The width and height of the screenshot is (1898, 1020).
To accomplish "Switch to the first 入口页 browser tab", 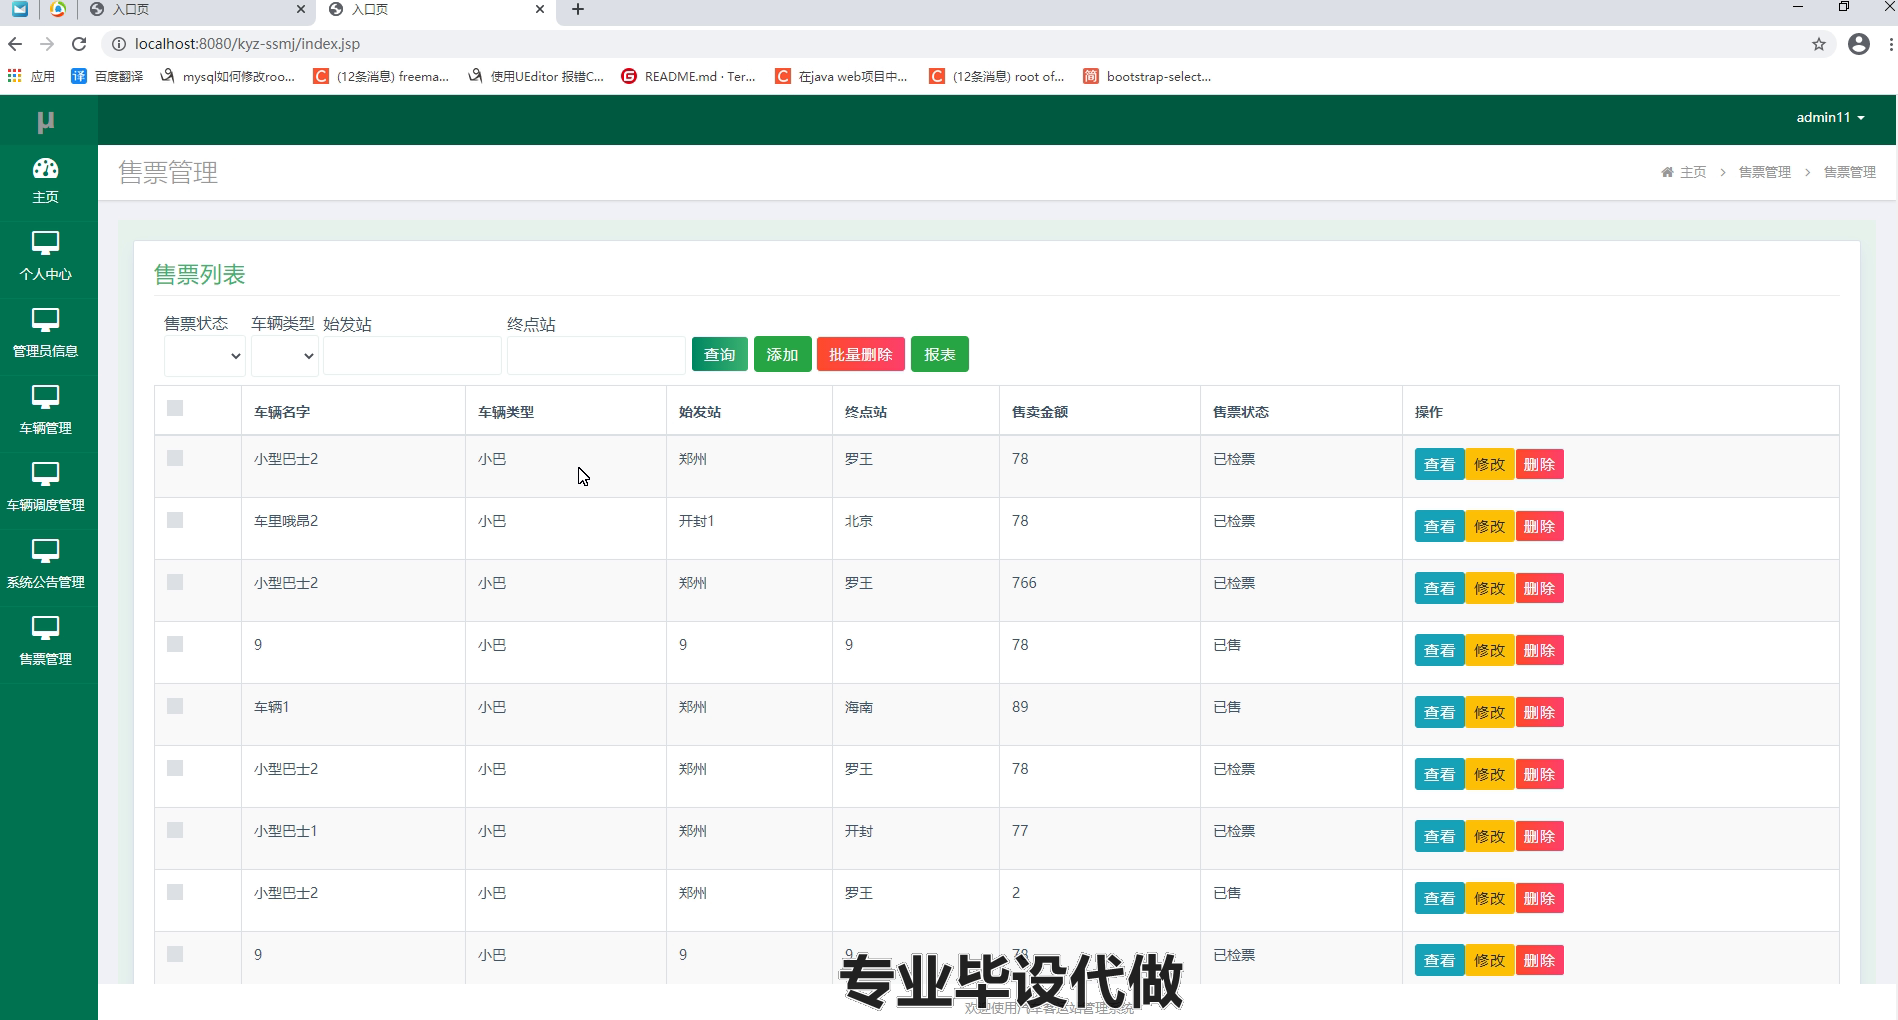I will point(195,10).
